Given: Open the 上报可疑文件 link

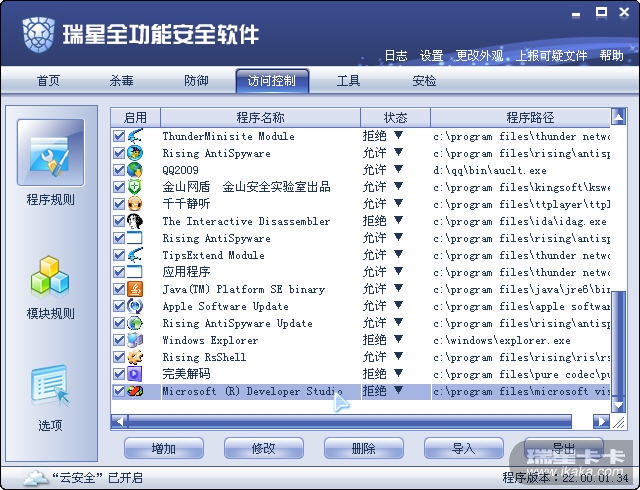Looking at the screenshot, I should (x=551, y=55).
